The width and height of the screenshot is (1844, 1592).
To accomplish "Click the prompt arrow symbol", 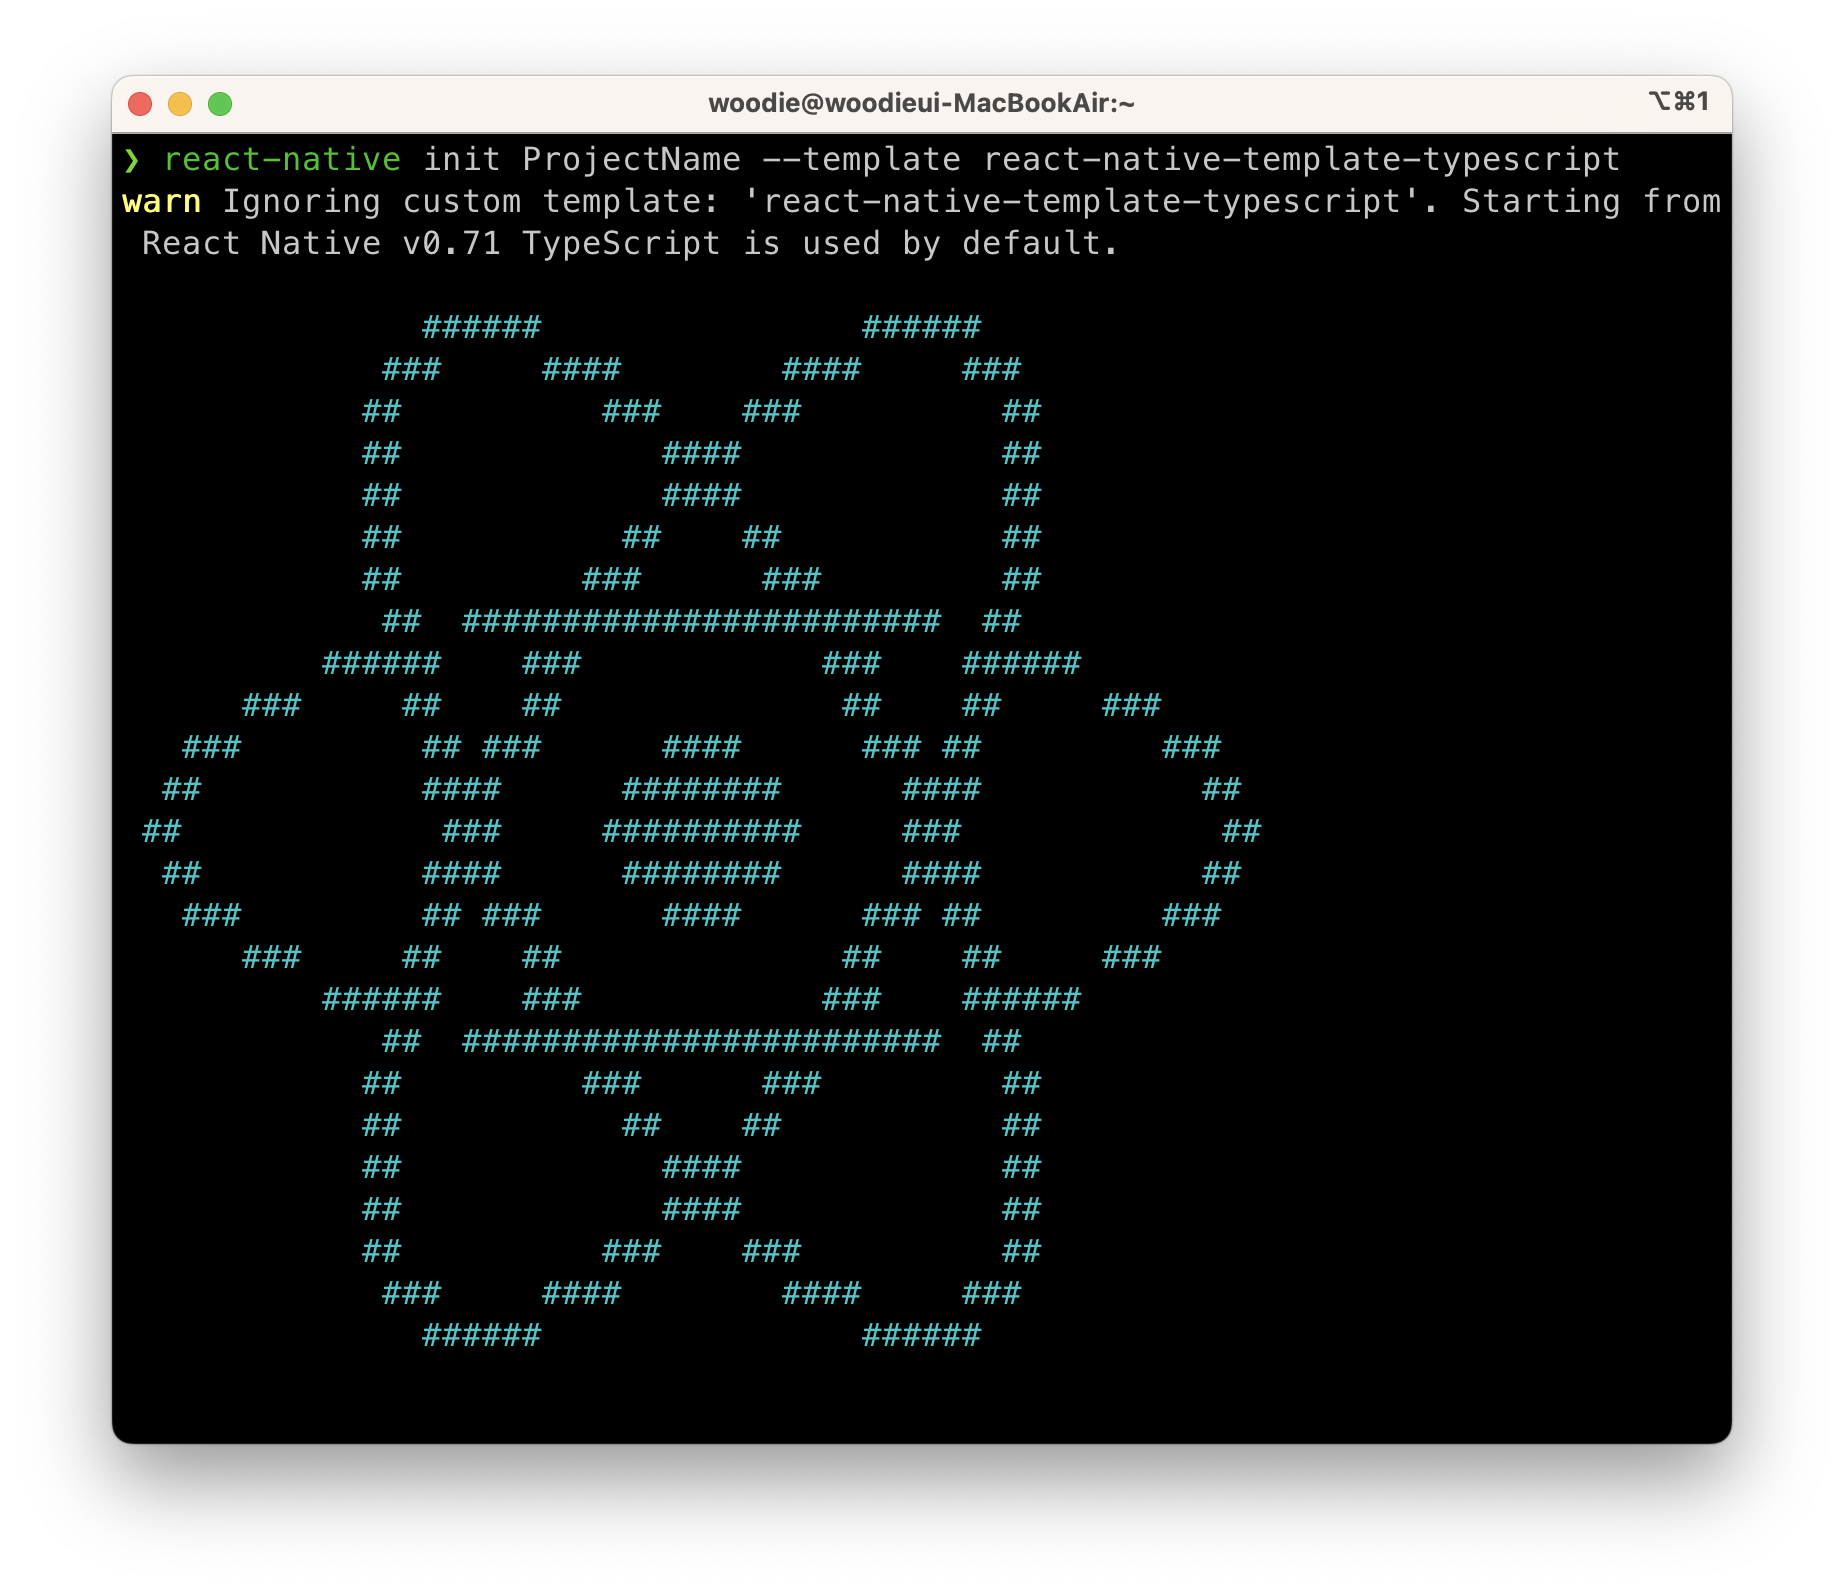I will click(x=132, y=160).
